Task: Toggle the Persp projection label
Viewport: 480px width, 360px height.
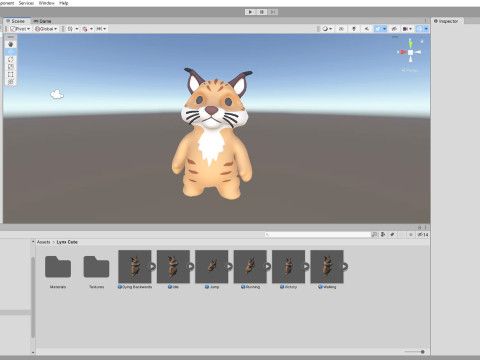Action: tap(410, 70)
